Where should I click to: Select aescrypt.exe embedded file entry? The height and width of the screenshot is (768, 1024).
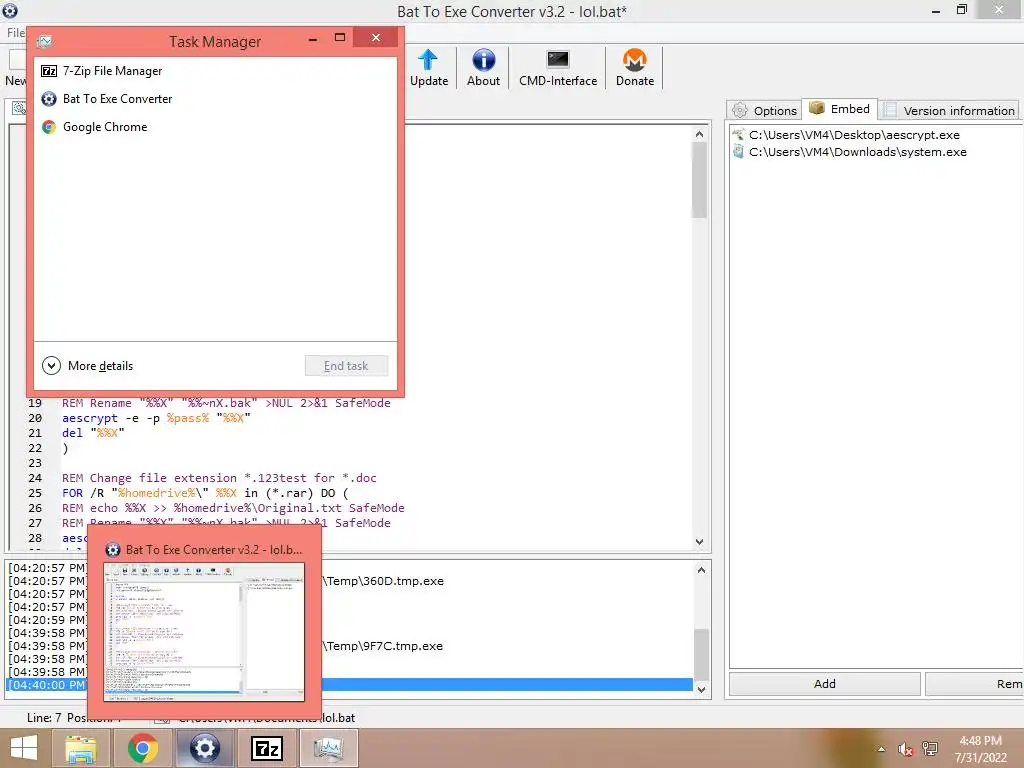coord(847,135)
